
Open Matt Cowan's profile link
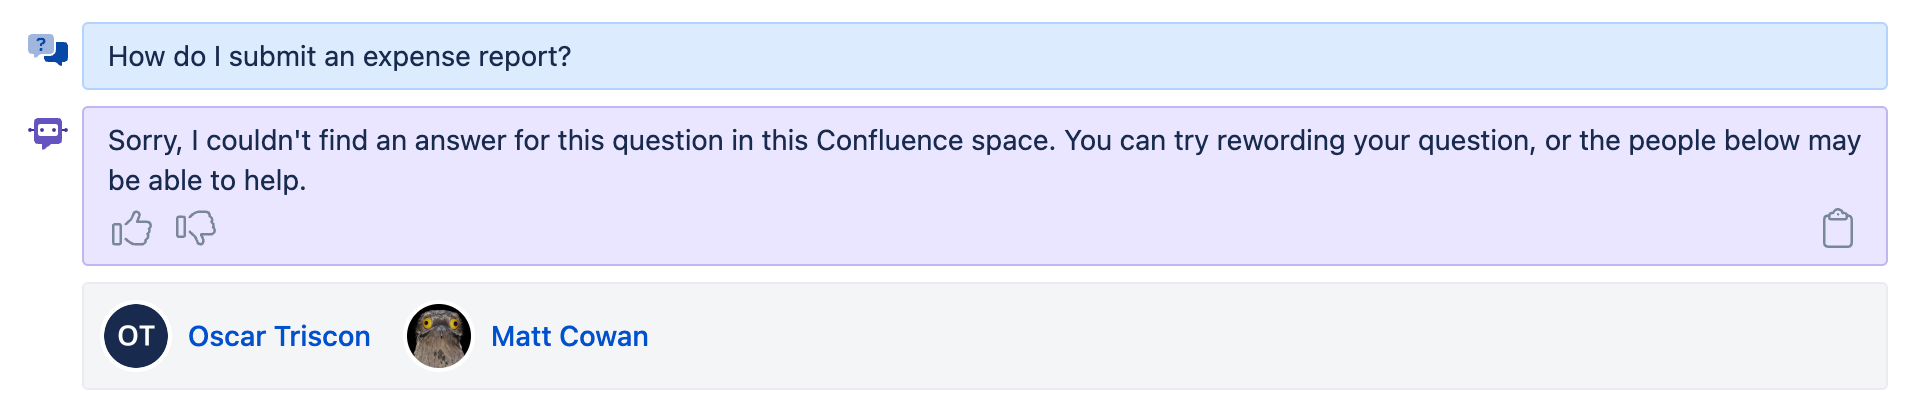coord(569,336)
